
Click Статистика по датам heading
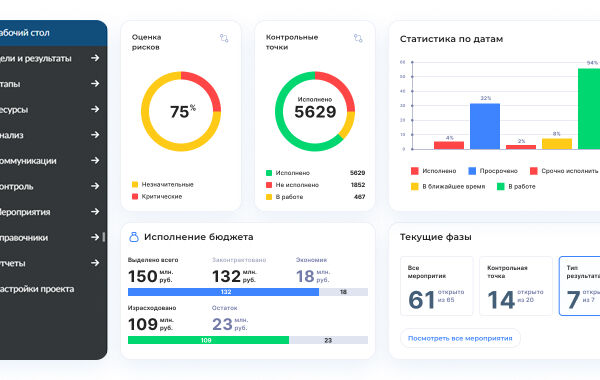coord(451,39)
